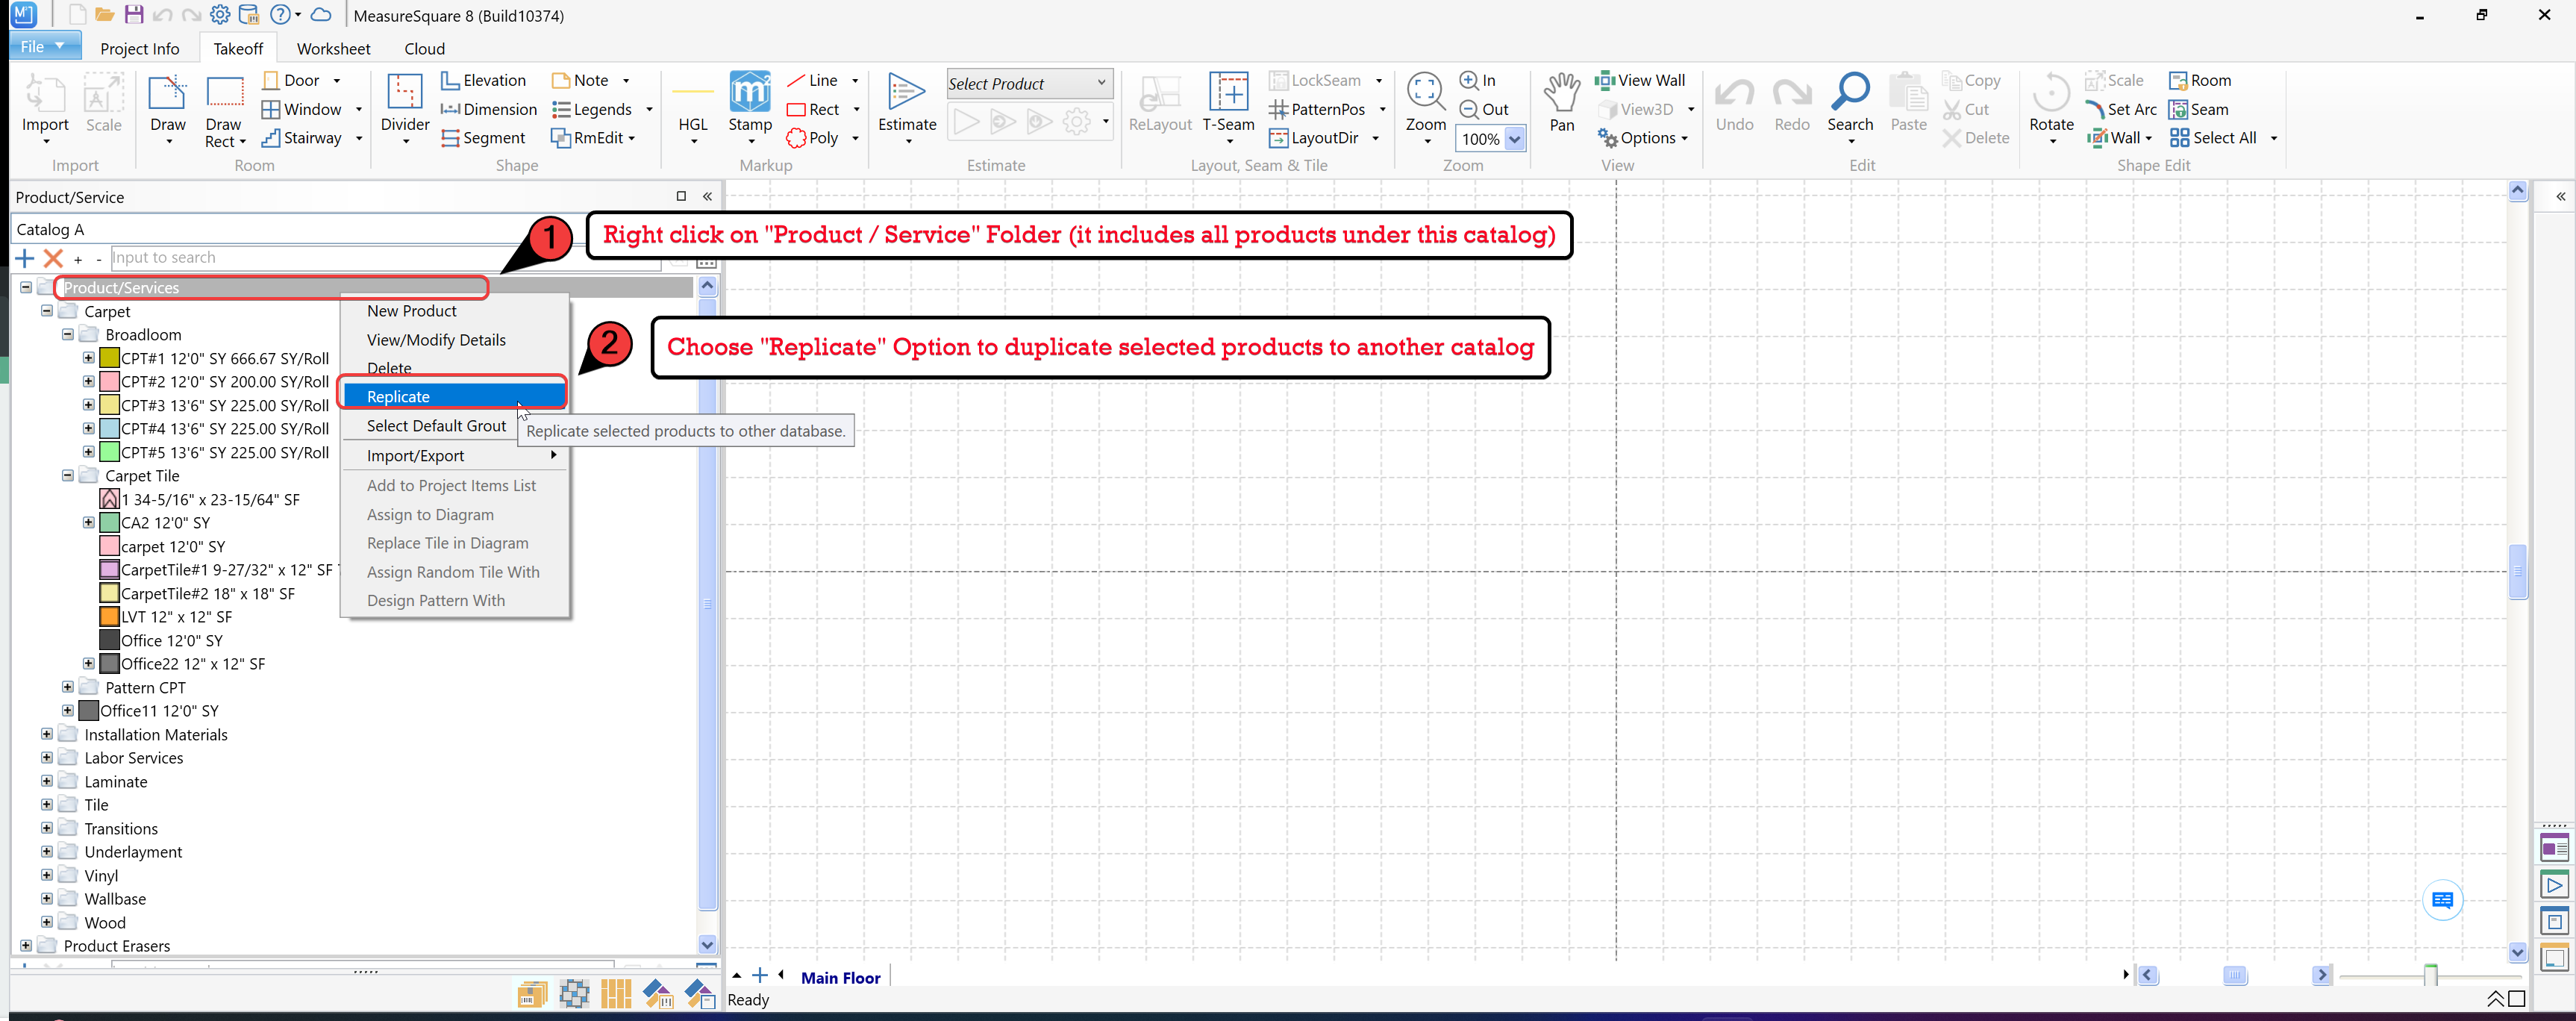The image size is (2576, 1021).
Task: Click the View Wall button
Action: (1640, 80)
